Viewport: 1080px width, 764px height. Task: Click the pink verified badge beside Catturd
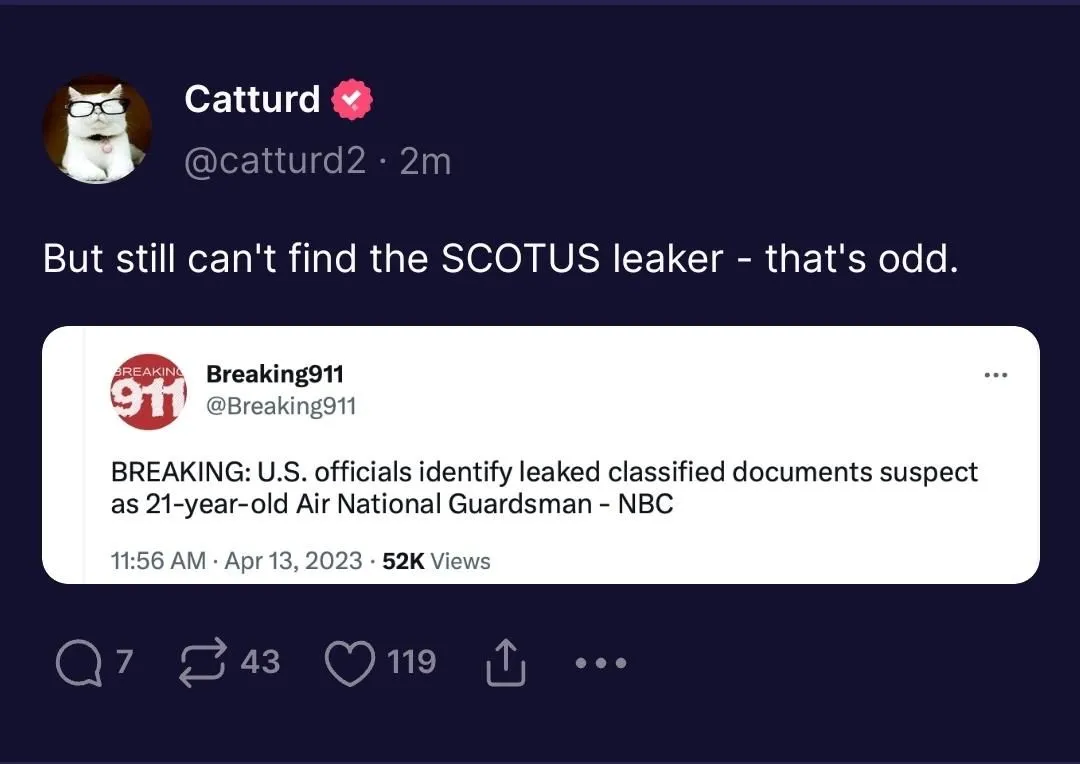coord(351,99)
